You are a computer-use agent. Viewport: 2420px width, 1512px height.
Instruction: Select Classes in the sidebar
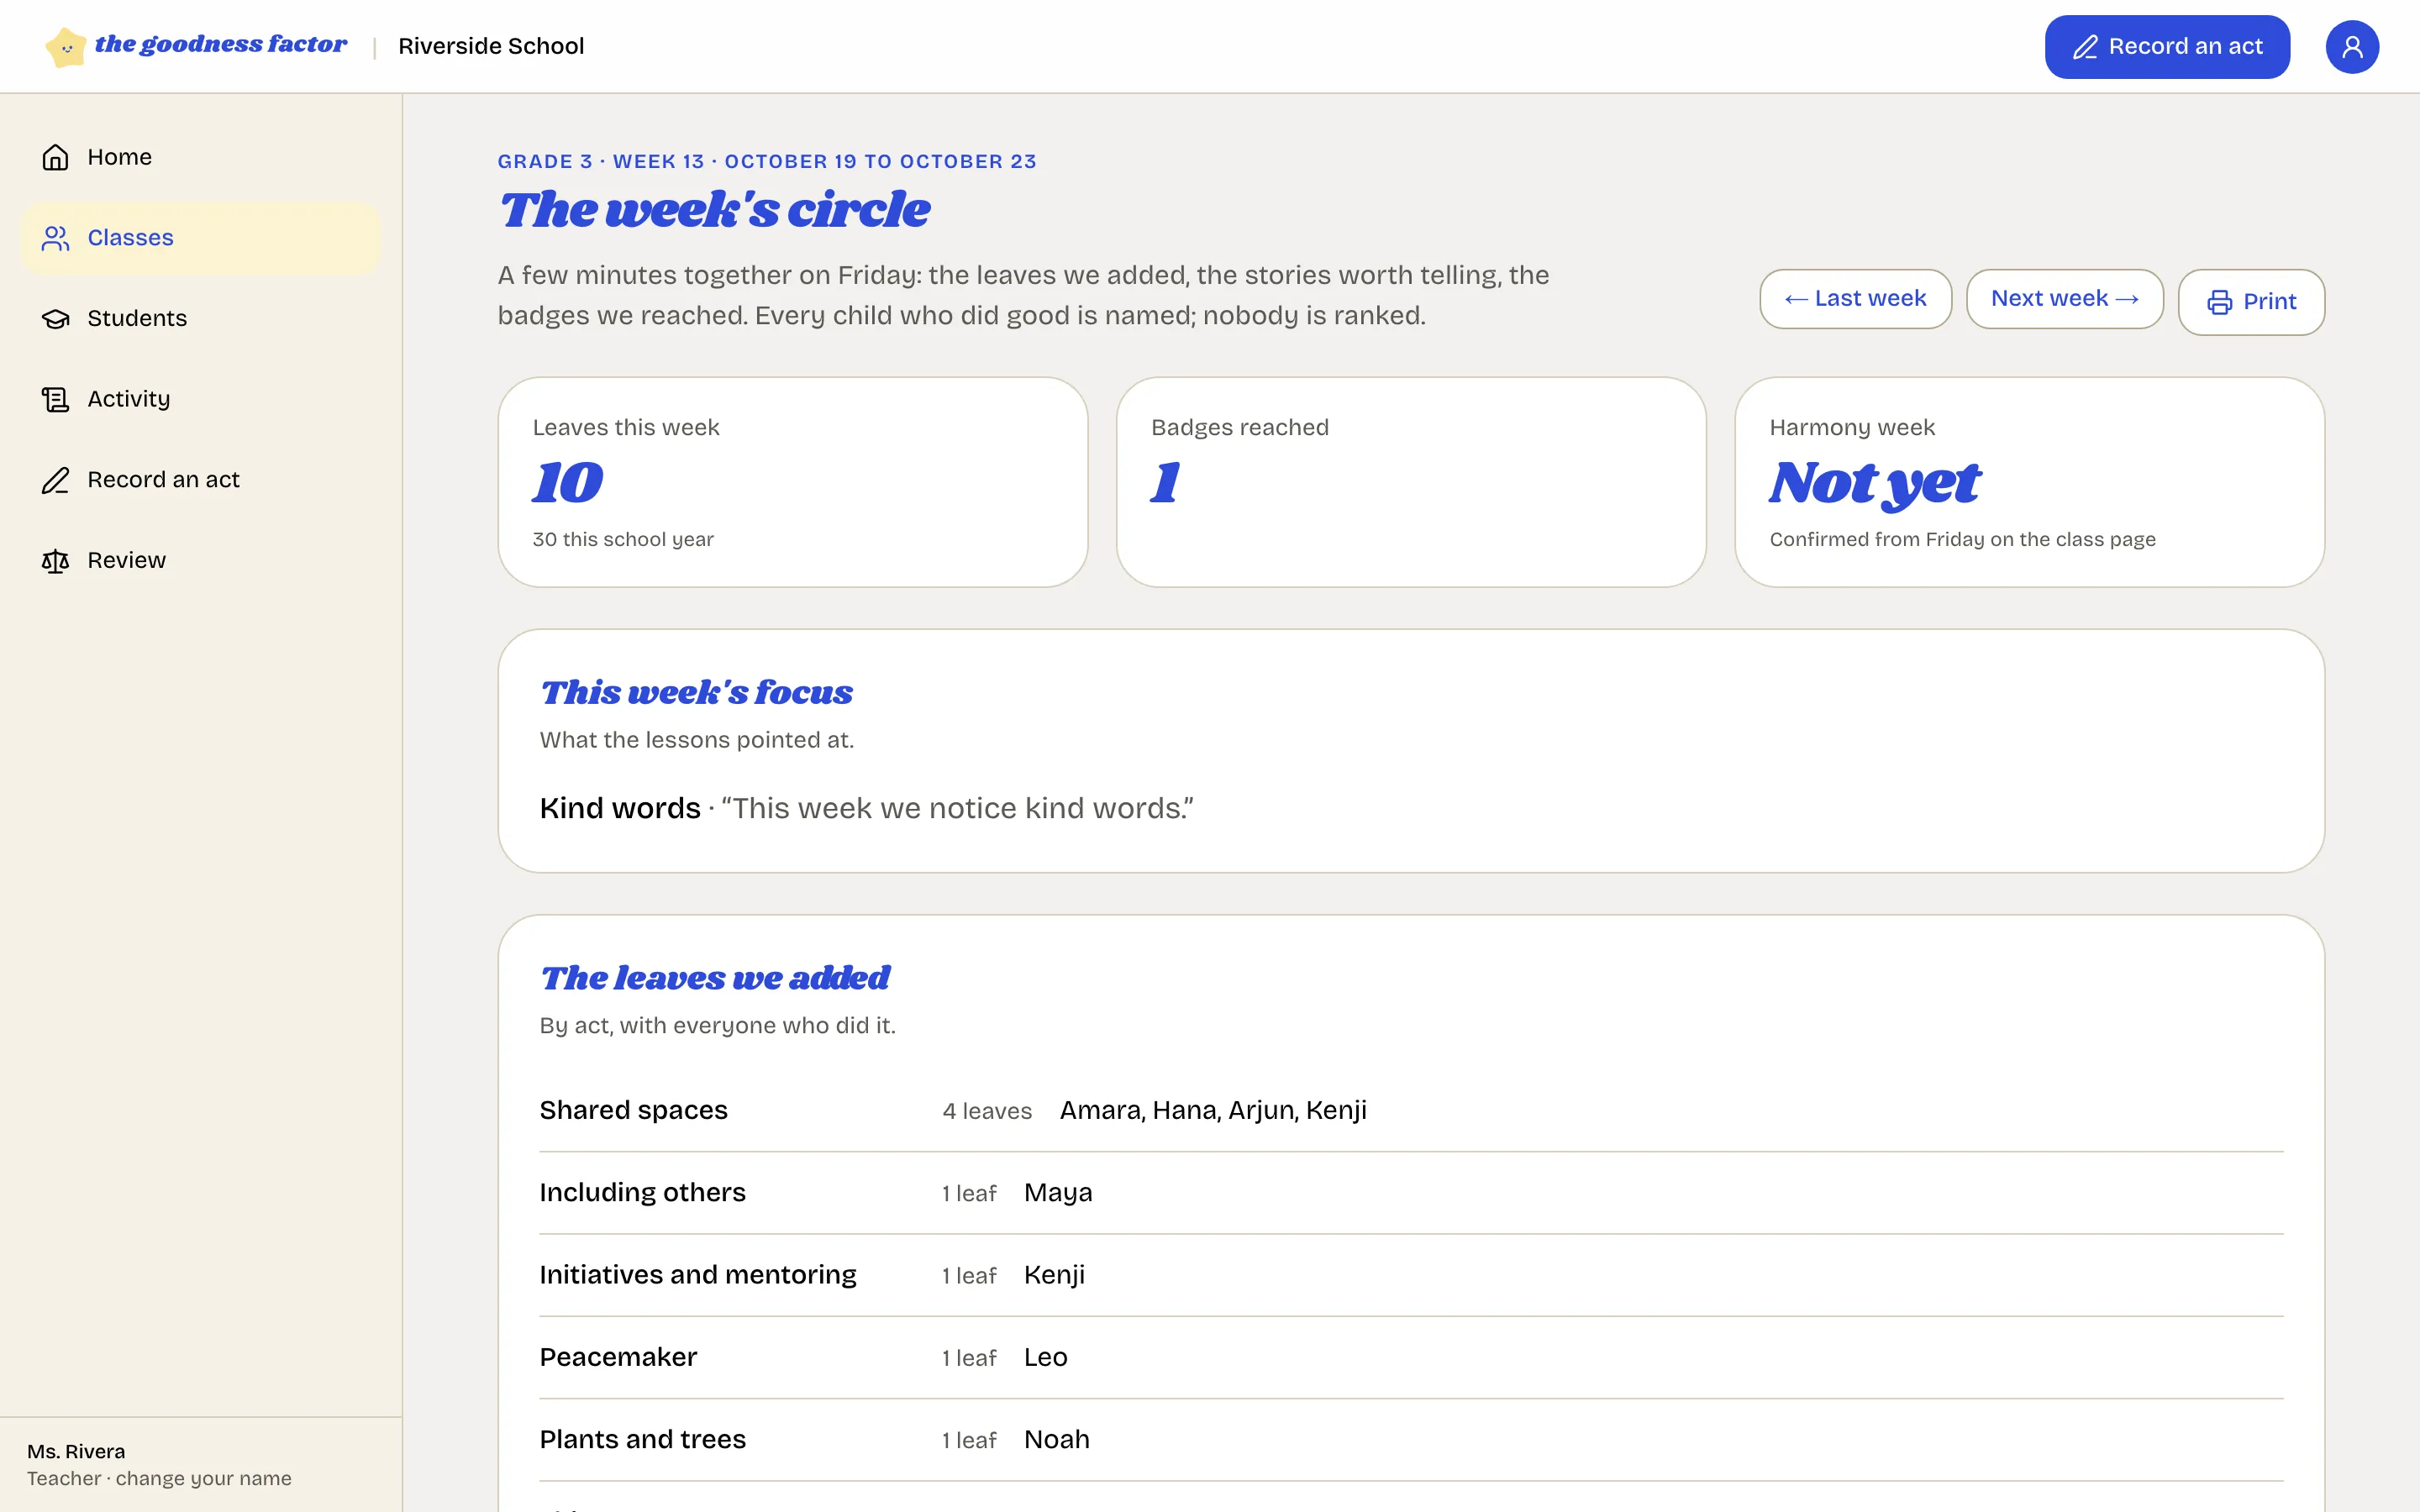200,238
